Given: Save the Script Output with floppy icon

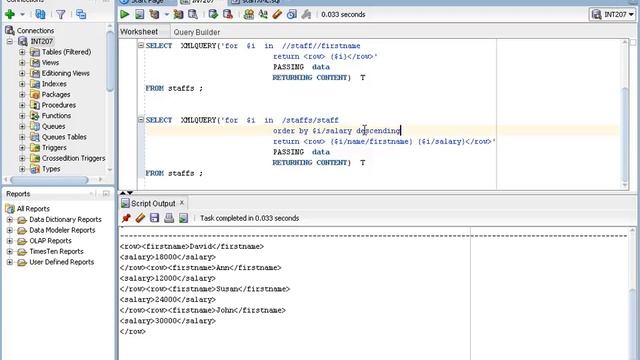Looking at the screenshot, I should 154,218.
